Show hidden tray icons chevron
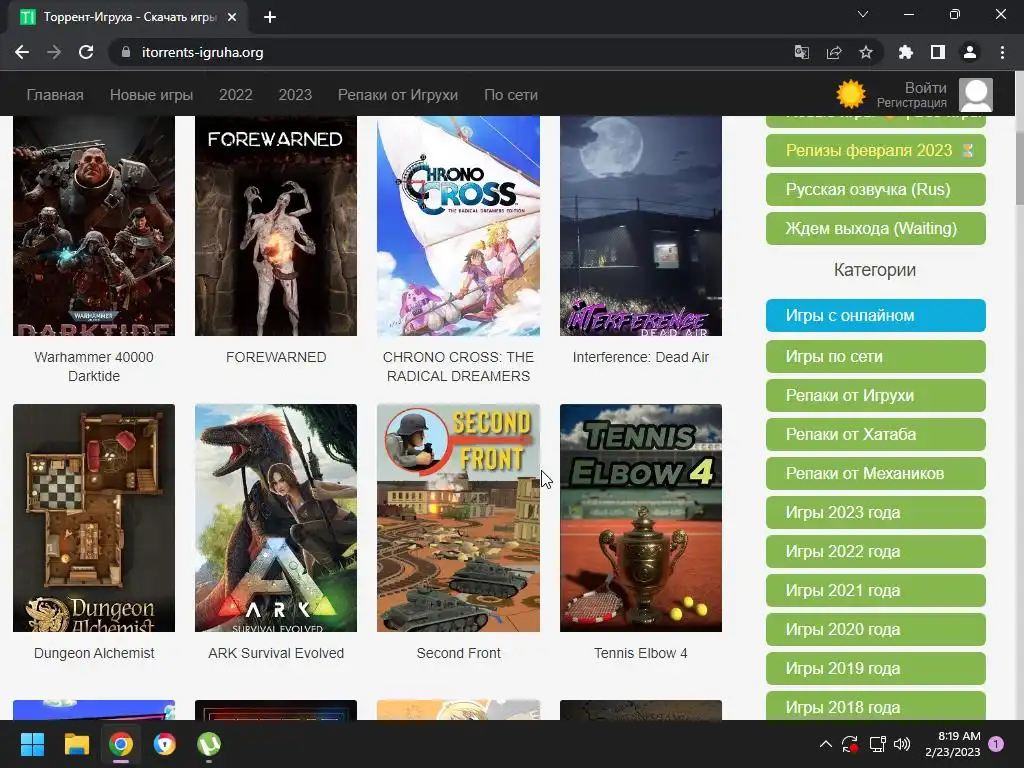1024x768 pixels. [x=825, y=744]
